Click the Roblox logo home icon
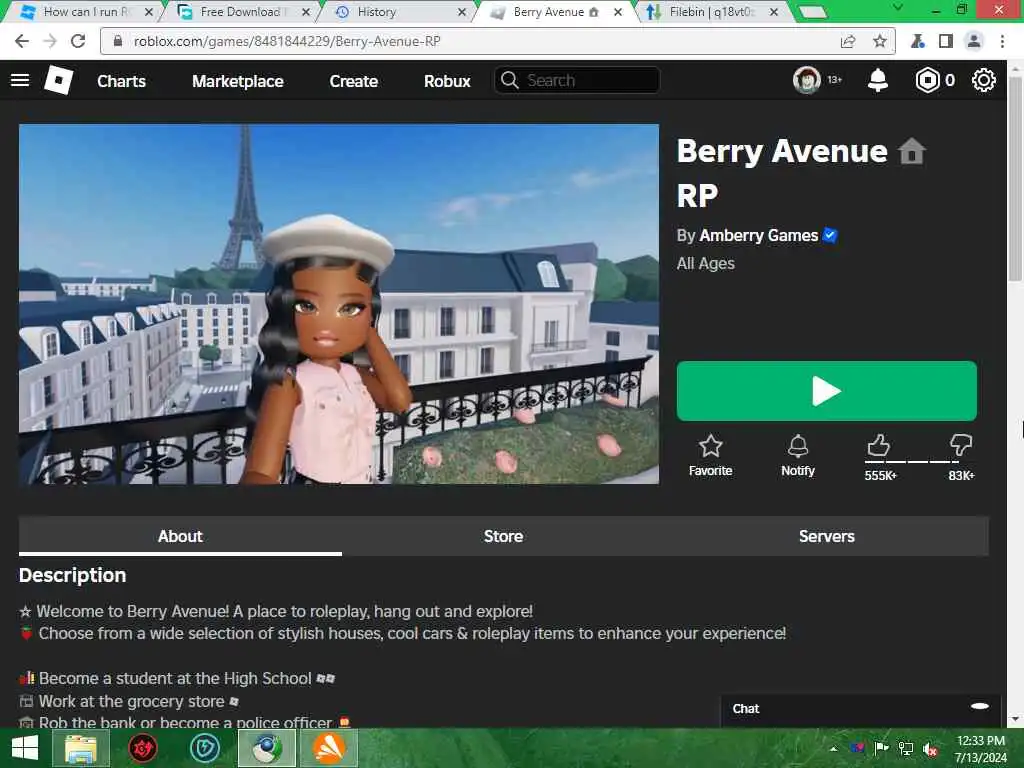Image resolution: width=1024 pixels, height=768 pixels. pyautogui.click(x=59, y=80)
